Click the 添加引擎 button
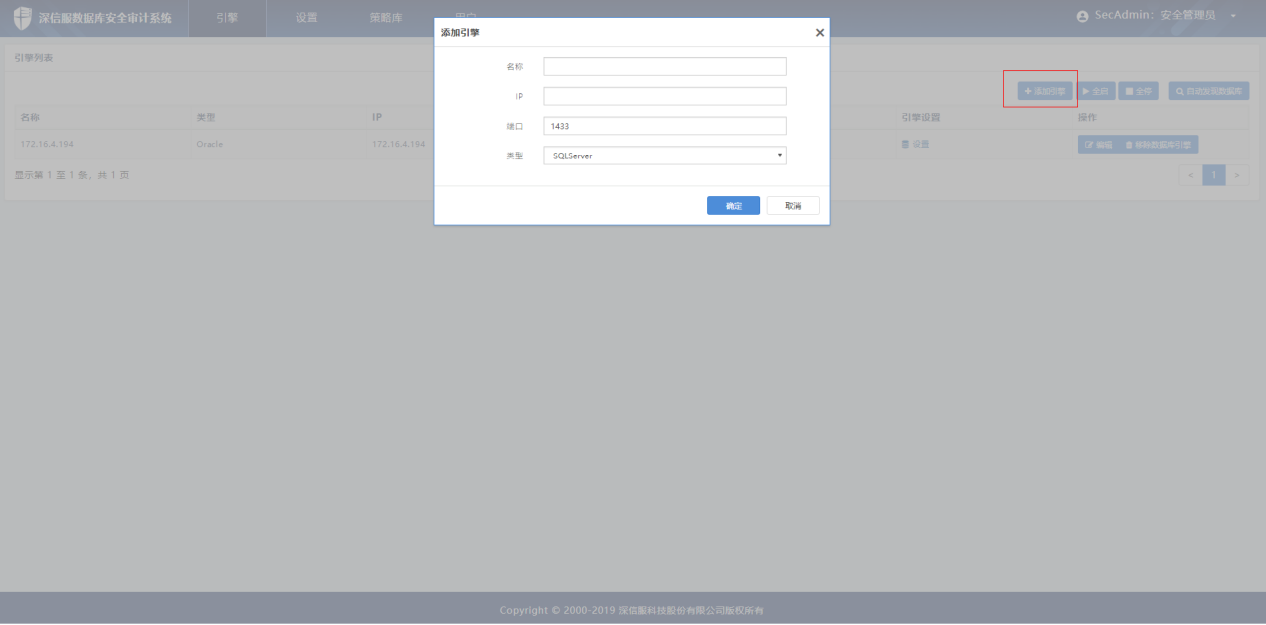The height and width of the screenshot is (625, 1266). click(1045, 91)
